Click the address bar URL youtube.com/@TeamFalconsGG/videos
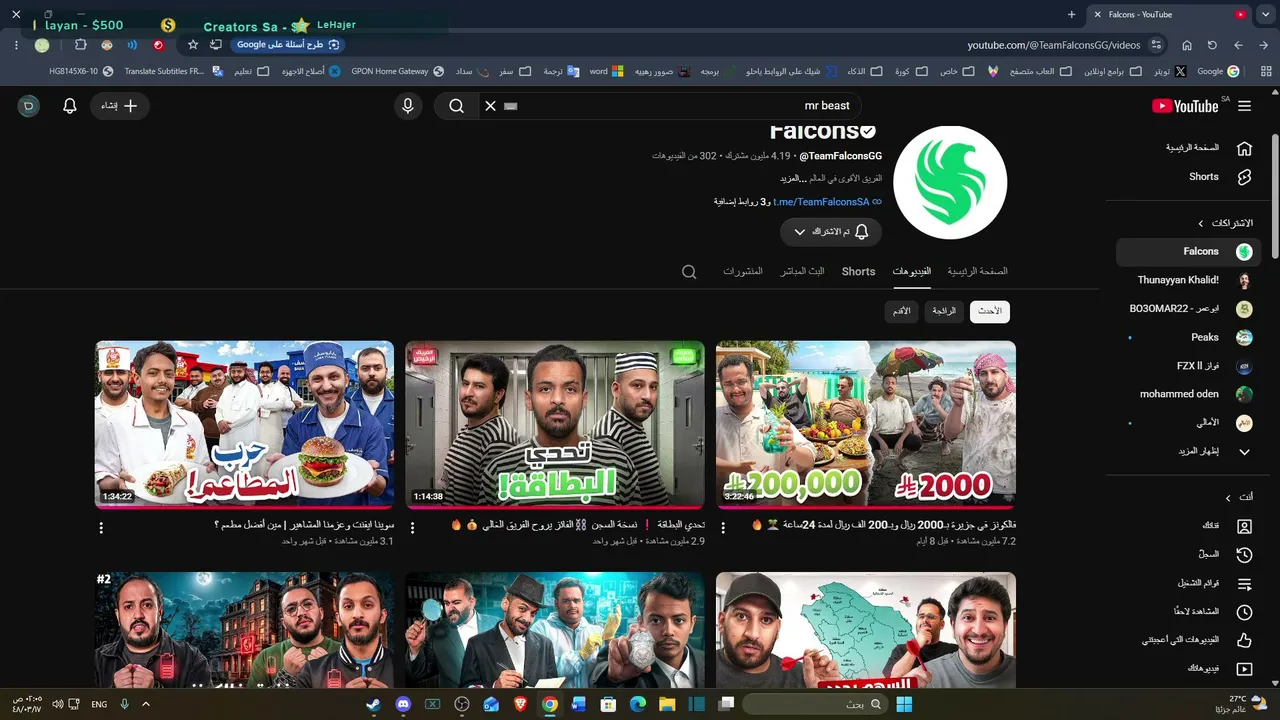1280x720 pixels. pos(1054,45)
